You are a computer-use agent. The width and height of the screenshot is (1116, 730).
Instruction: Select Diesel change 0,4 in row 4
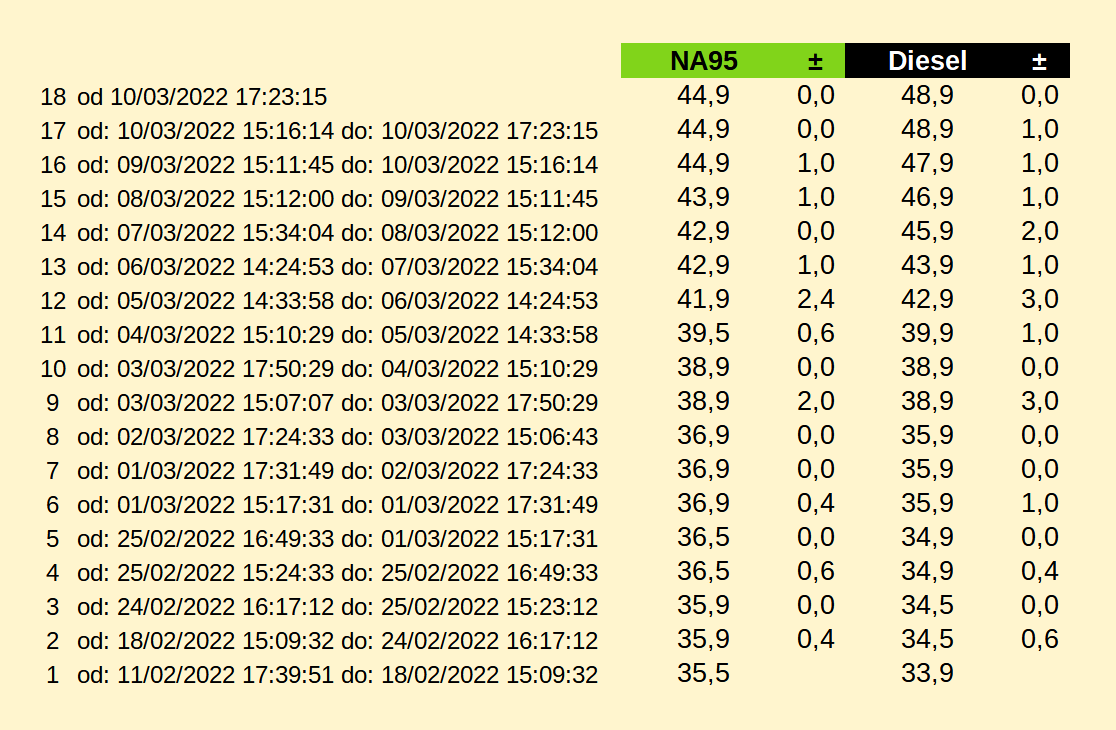[x=1039, y=571]
